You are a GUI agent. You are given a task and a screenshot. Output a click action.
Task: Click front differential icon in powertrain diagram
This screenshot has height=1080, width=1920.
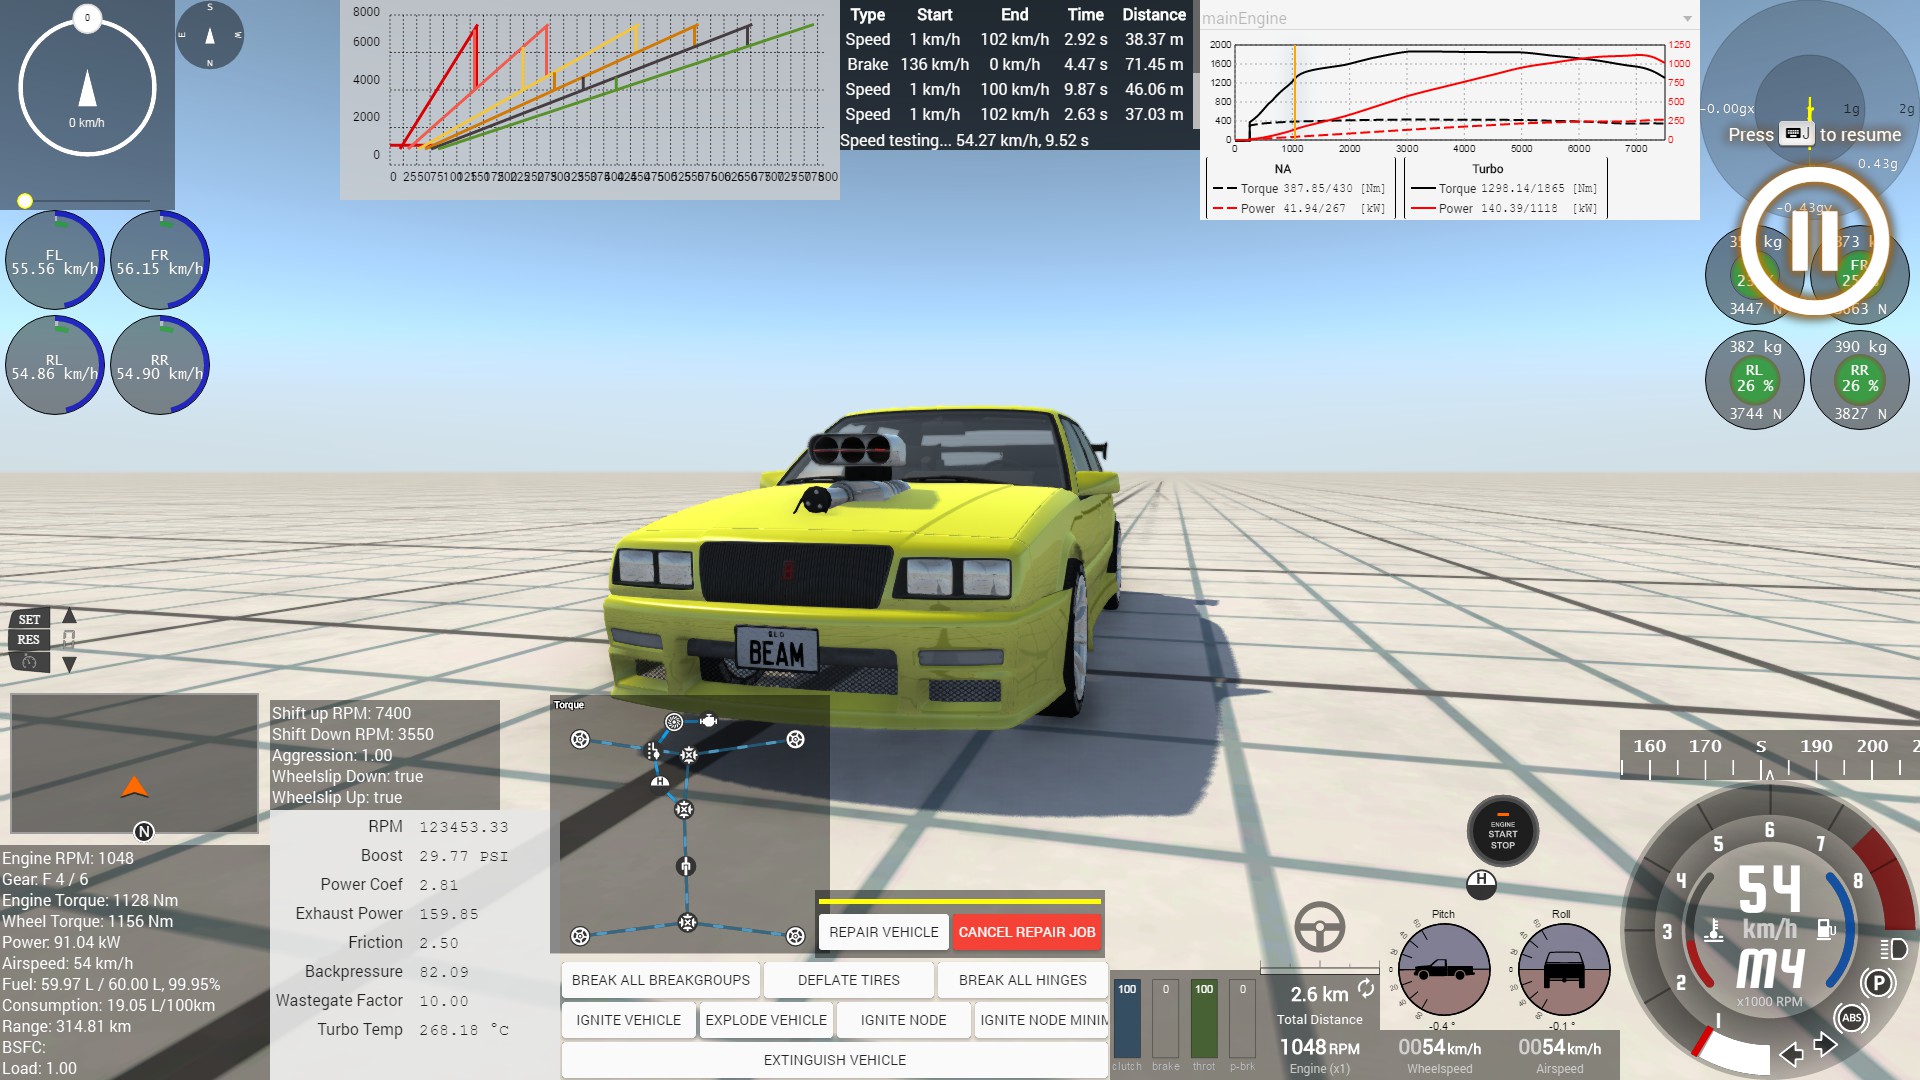click(689, 755)
